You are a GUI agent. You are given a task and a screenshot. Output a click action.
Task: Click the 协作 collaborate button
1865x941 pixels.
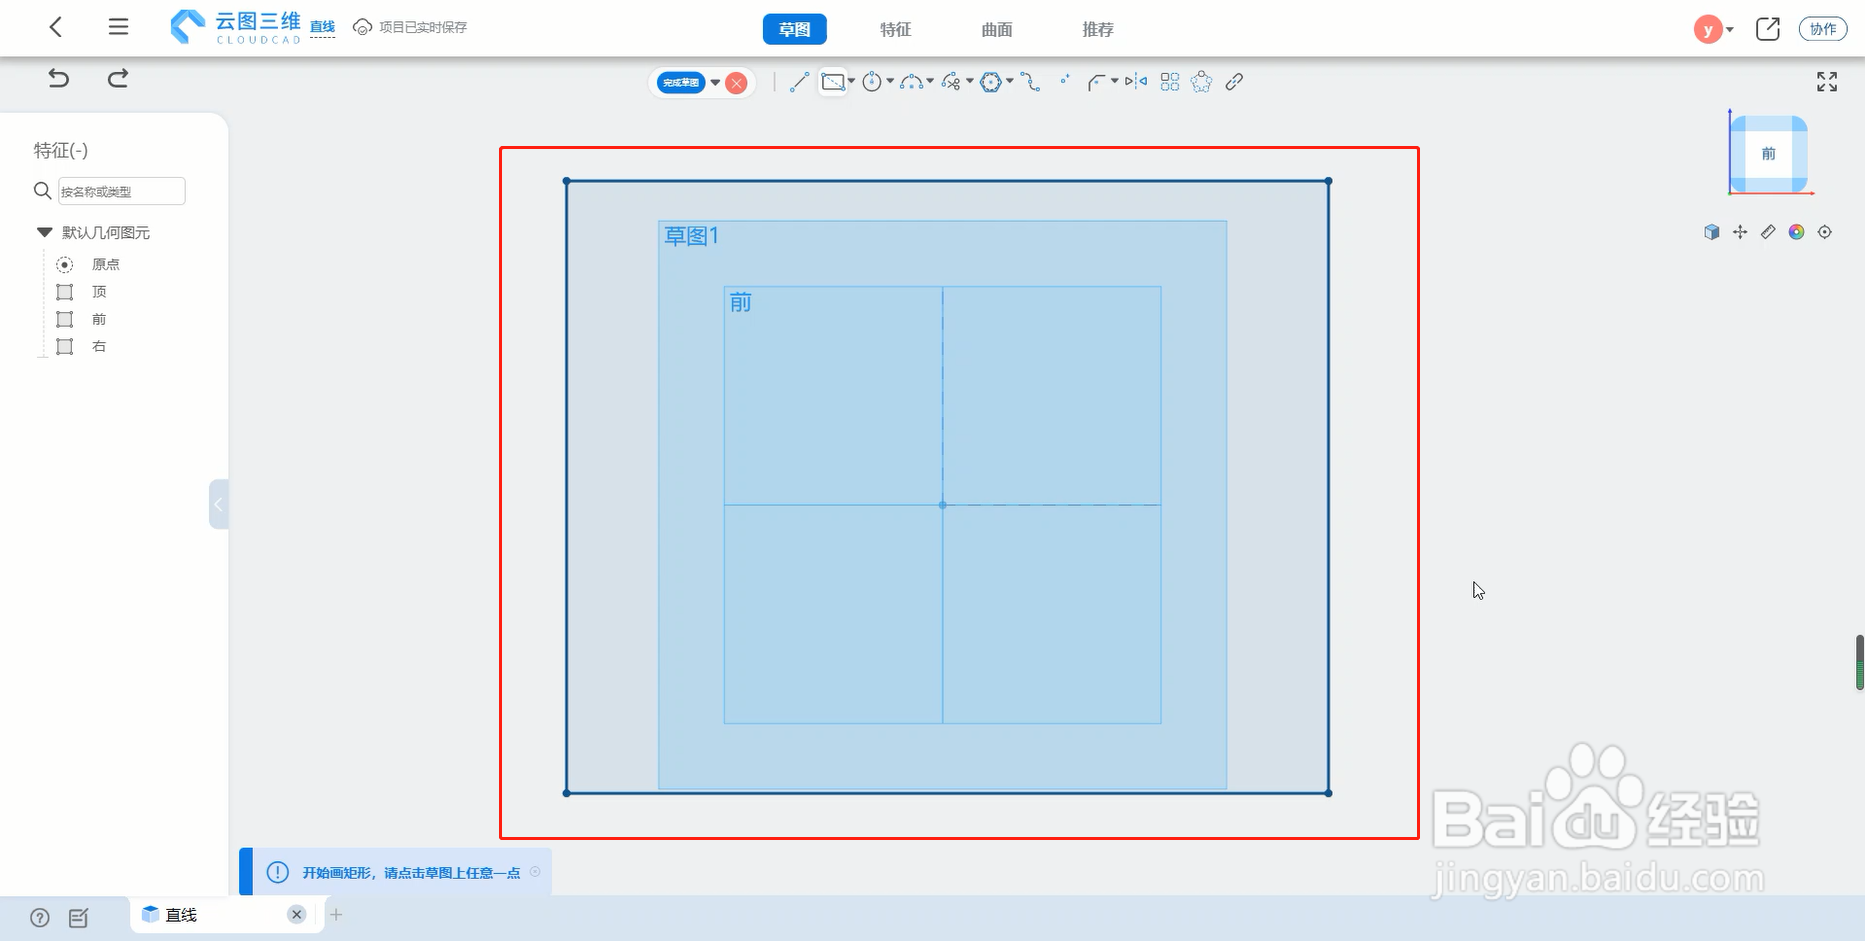[1823, 29]
